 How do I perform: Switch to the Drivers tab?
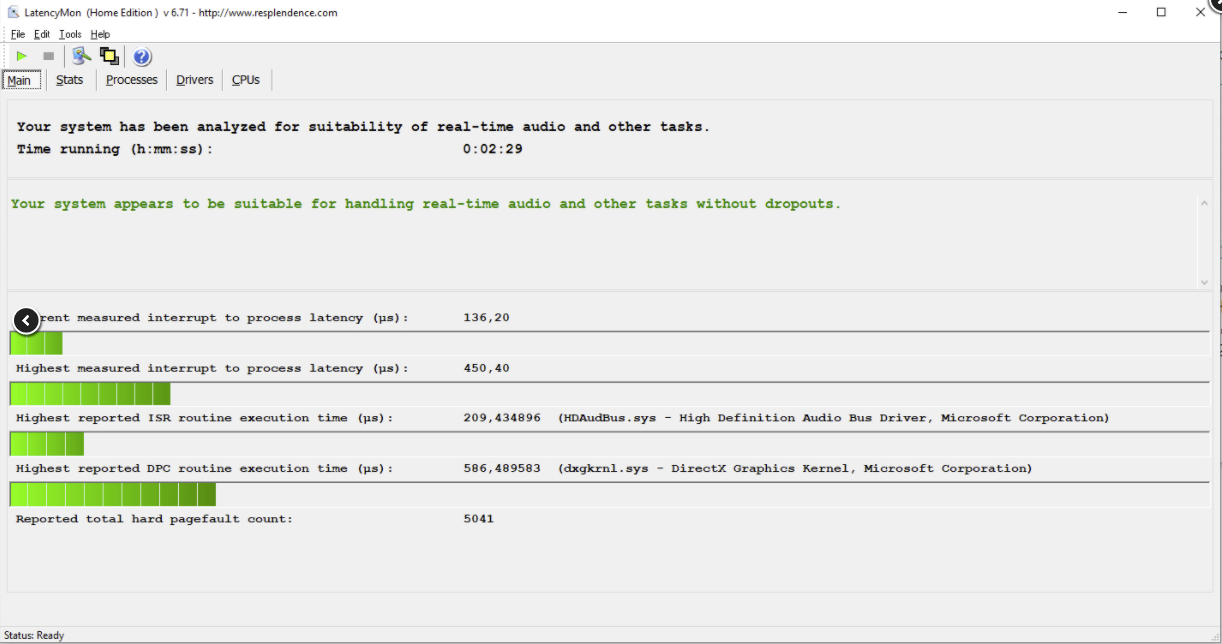coord(195,80)
